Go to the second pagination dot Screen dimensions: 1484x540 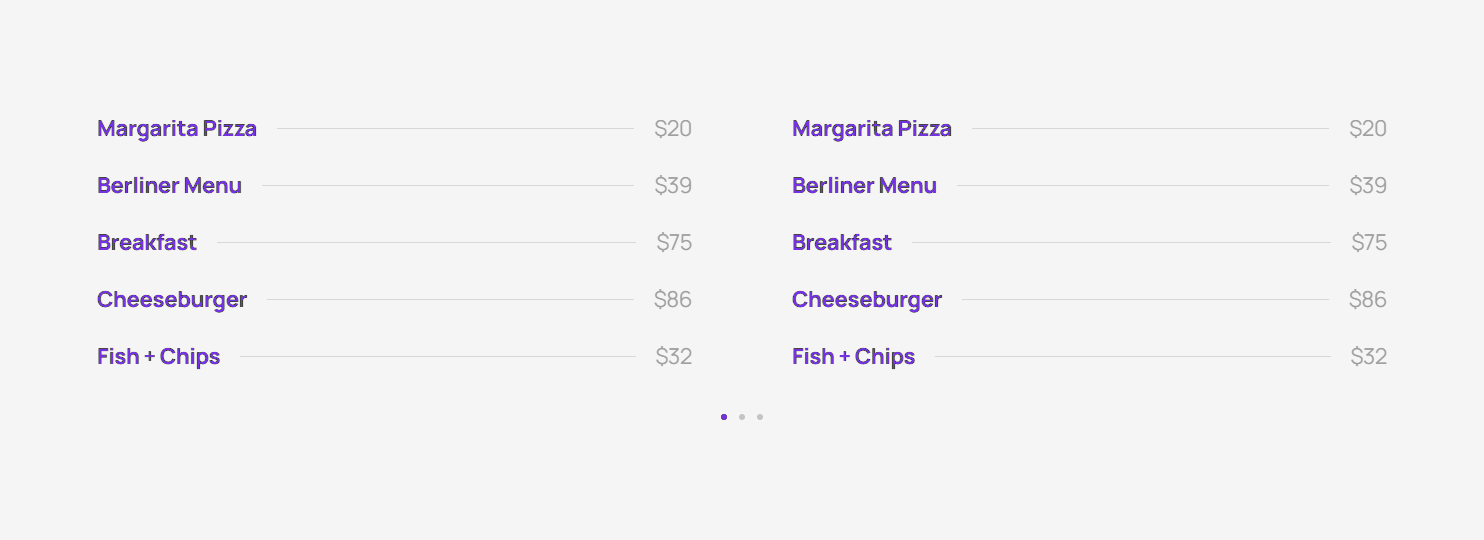[x=742, y=417]
